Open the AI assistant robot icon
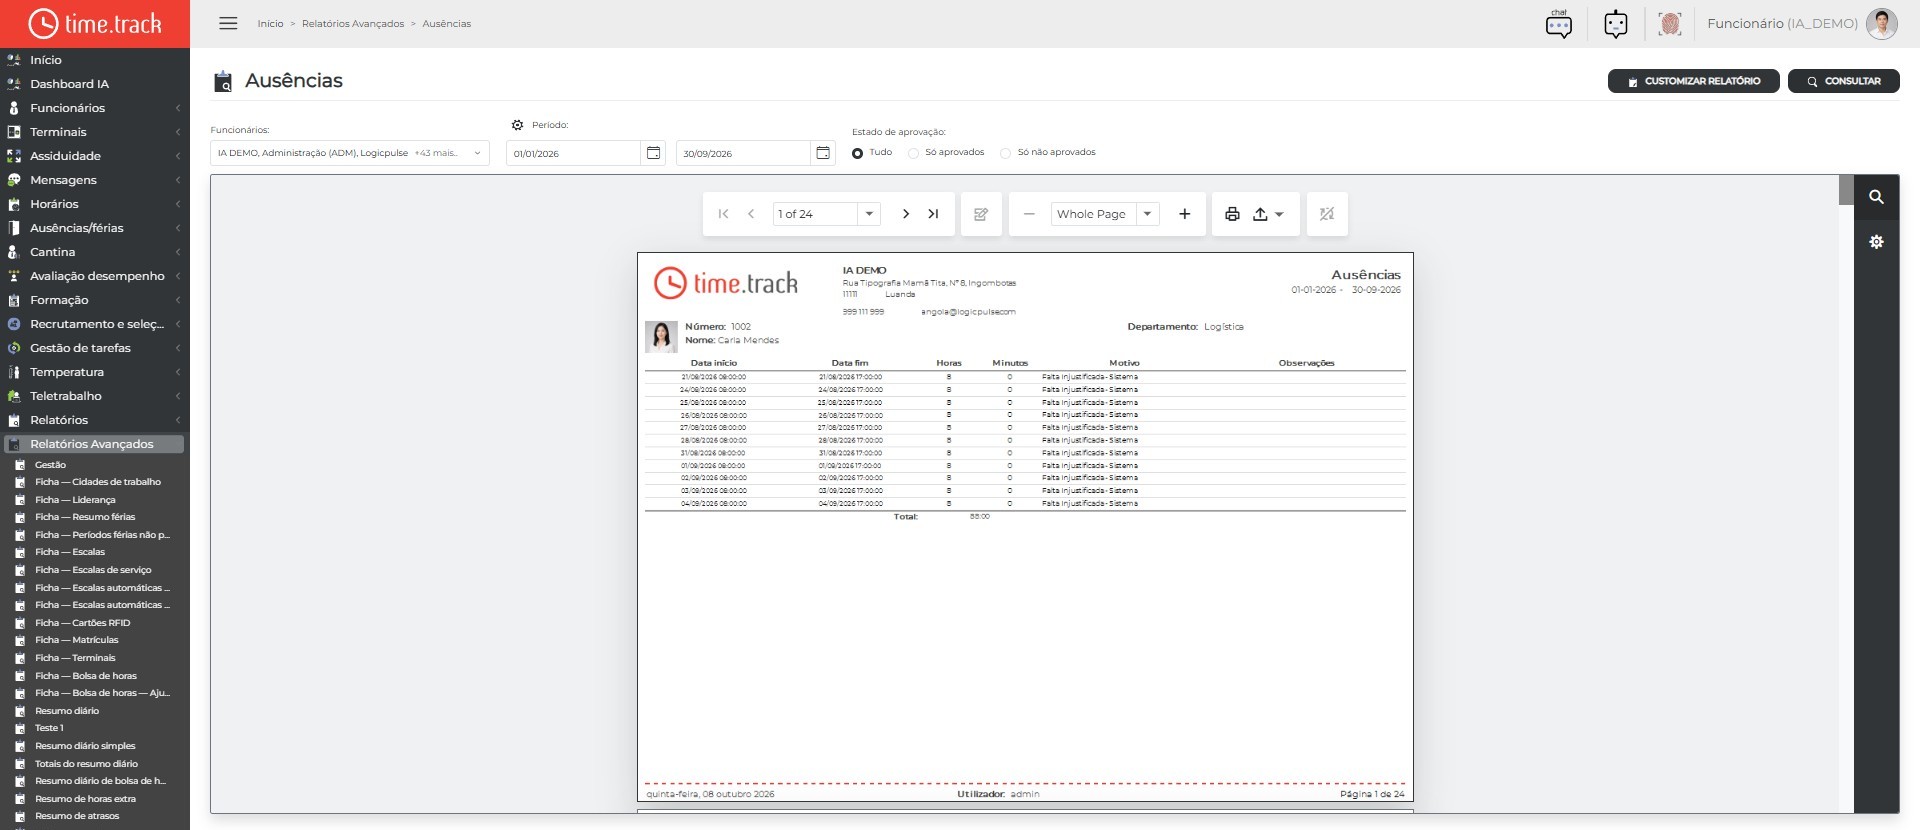This screenshot has height=830, width=1920. pos(1616,23)
